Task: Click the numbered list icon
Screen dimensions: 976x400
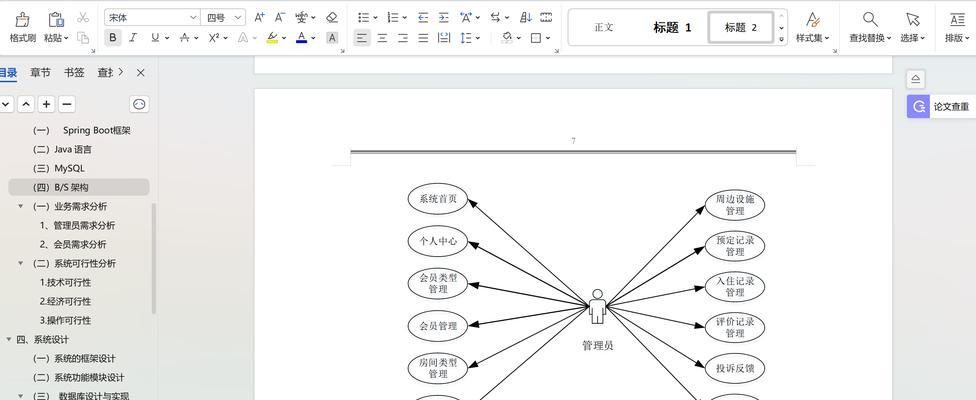Action: pos(393,17)
